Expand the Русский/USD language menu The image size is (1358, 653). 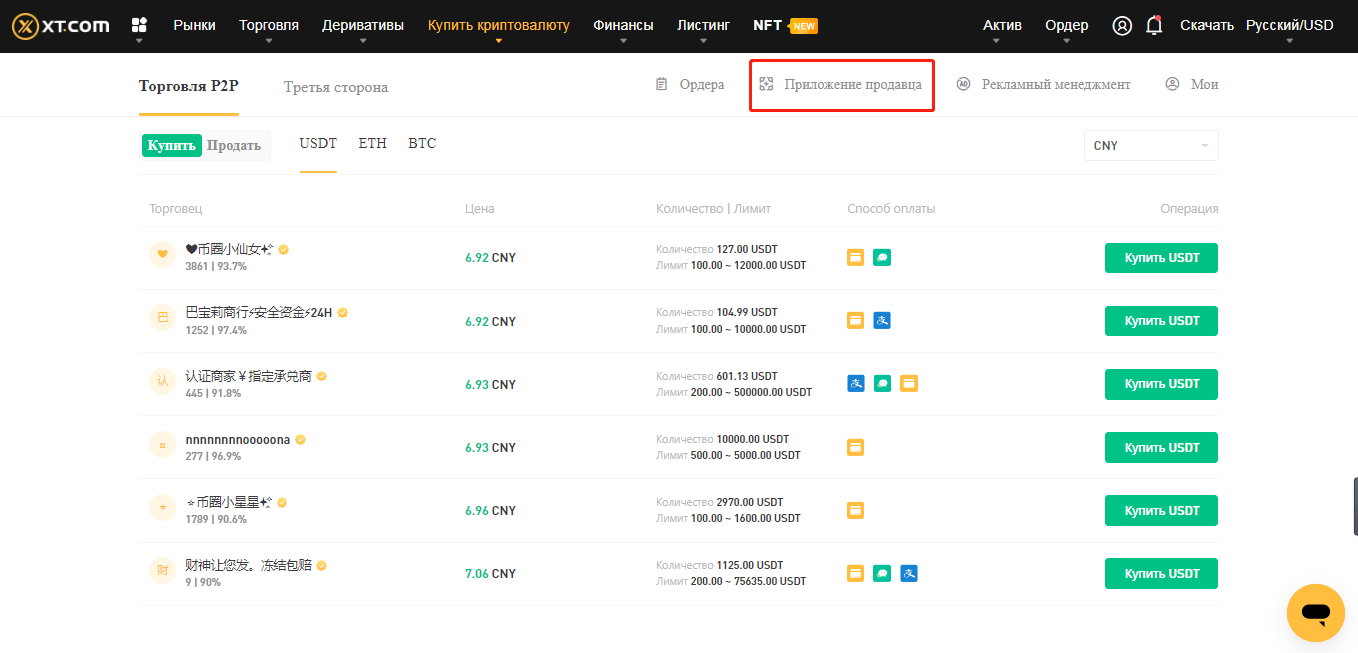pos(1289,26)
